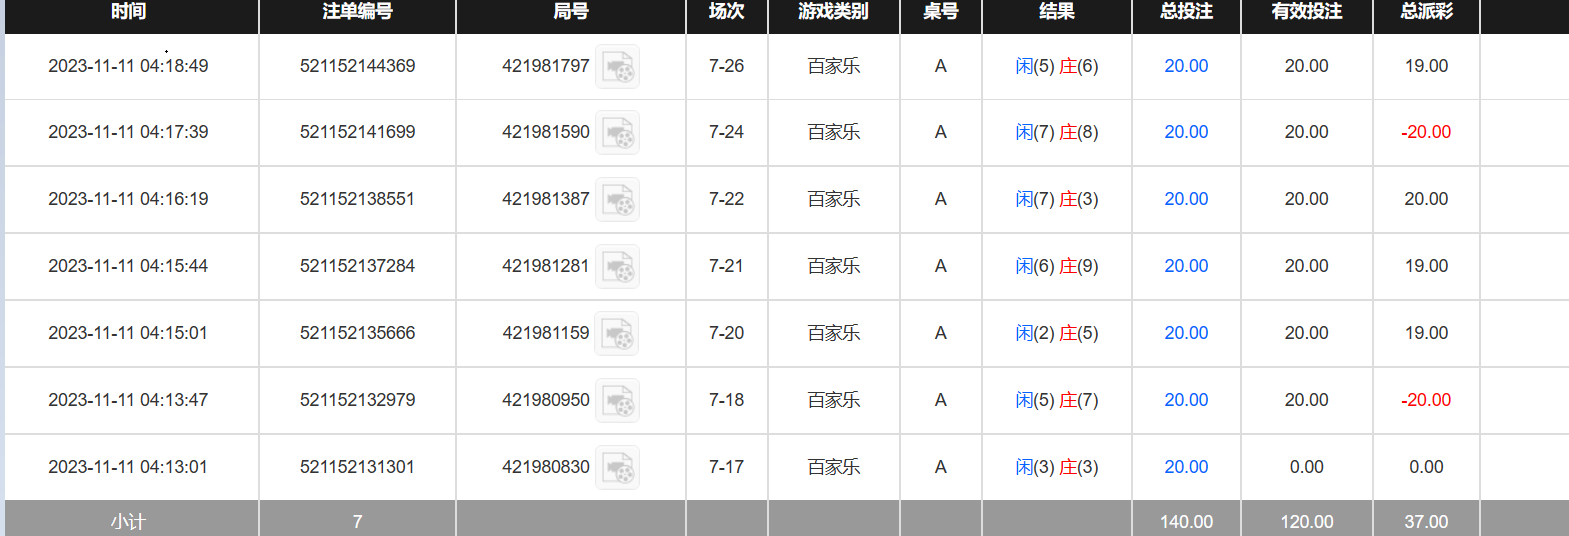Click session 7-17 cell

click(x=726, y=467)
